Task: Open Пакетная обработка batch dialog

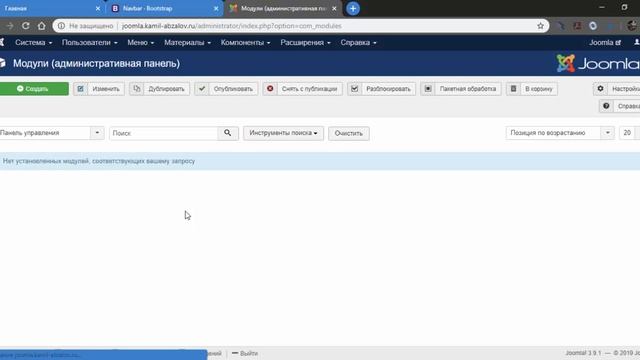Action: (461, 89)
